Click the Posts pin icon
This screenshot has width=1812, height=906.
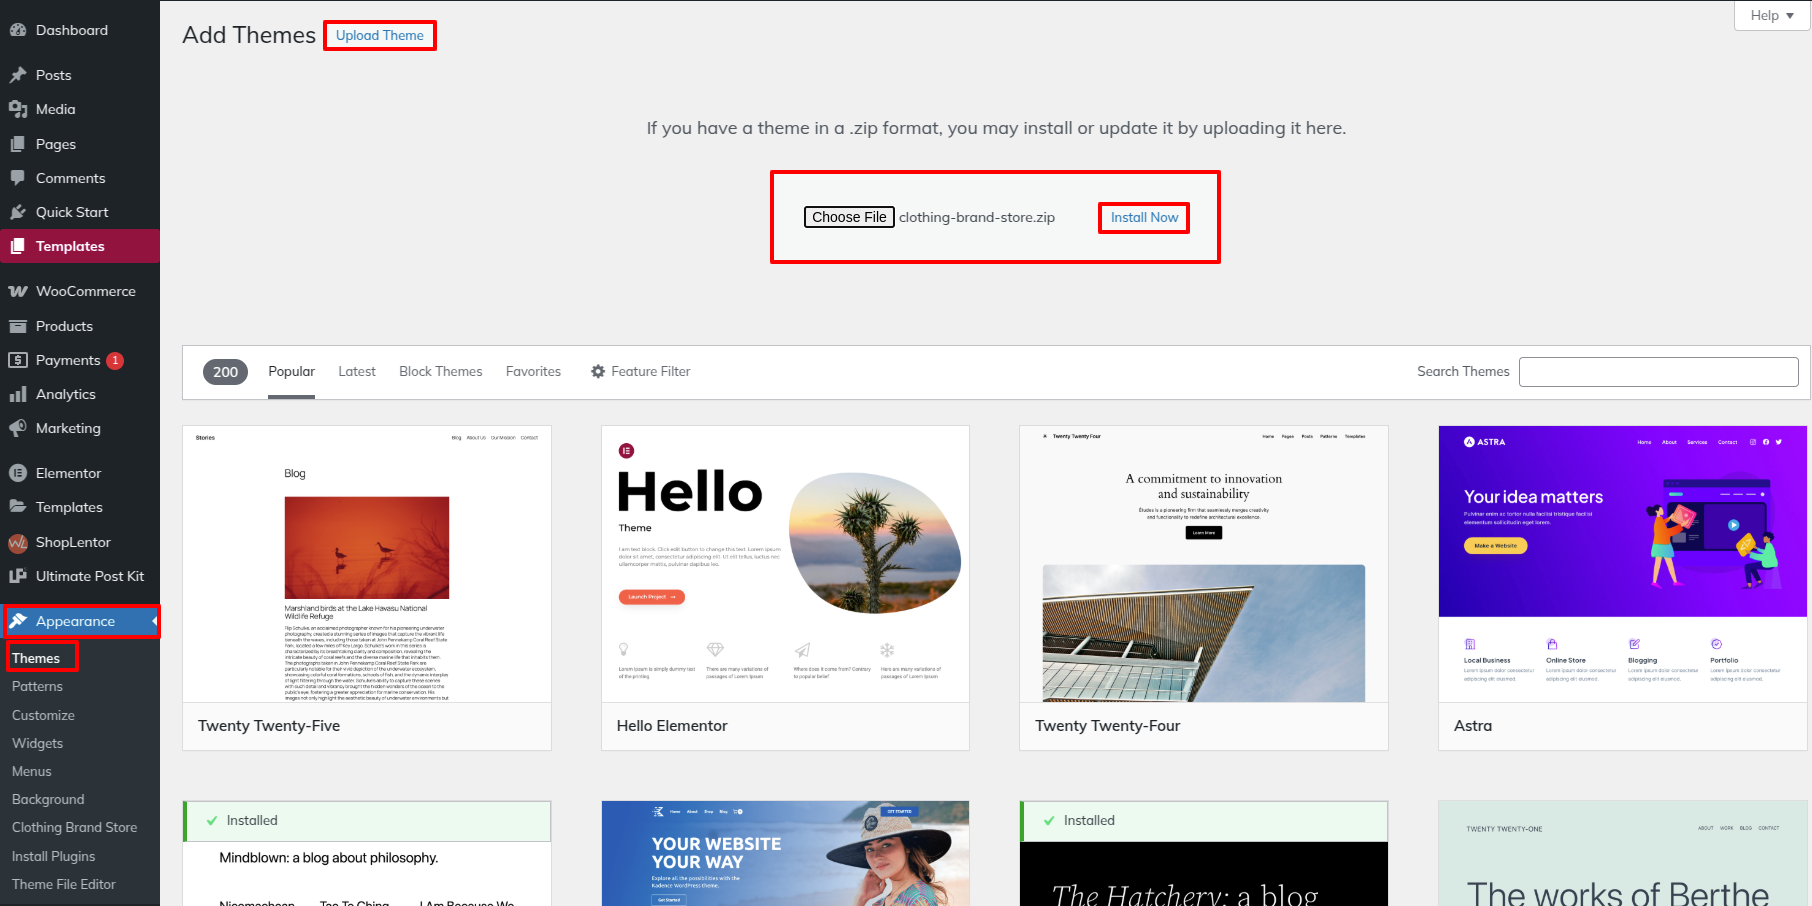18,75
